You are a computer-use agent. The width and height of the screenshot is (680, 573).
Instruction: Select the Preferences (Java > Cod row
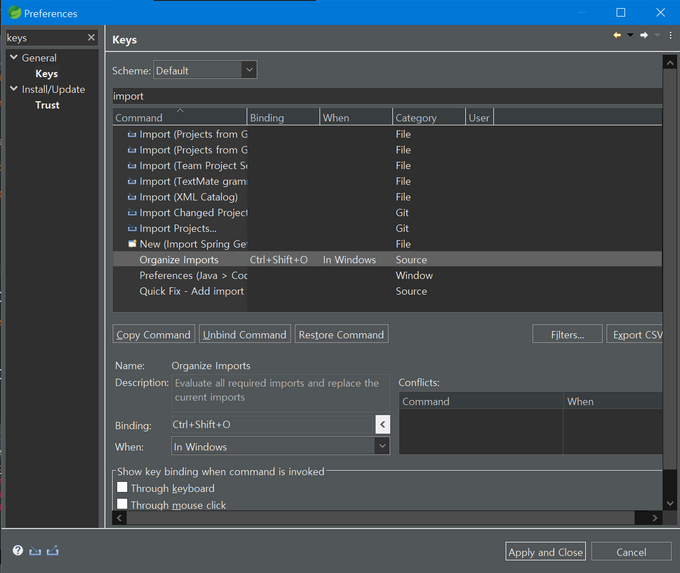[x=387, y=275]
